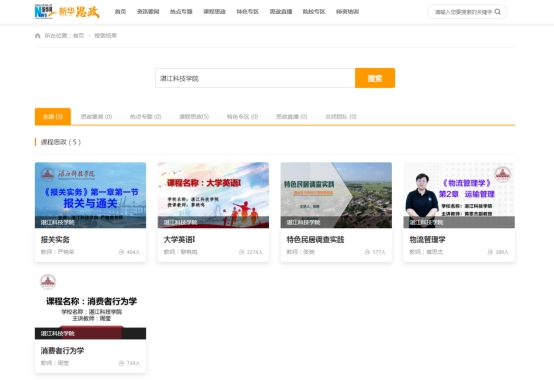This screenshot has height=380, width=554.
Task: Select the 名师团队 (0) tab
Action: click(341, 117)
